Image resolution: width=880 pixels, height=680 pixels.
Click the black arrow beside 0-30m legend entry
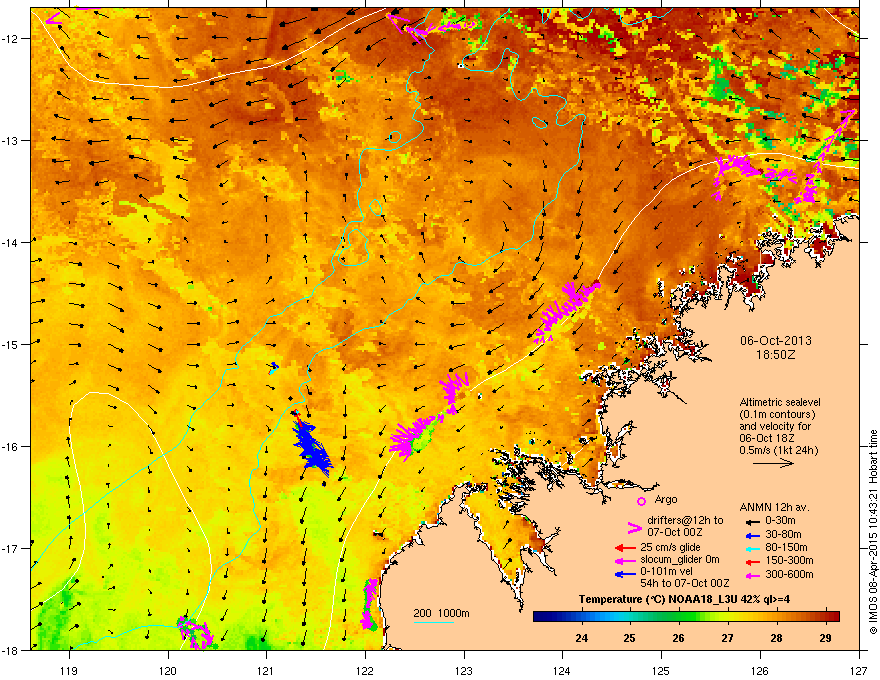click(x=753, y=522)
